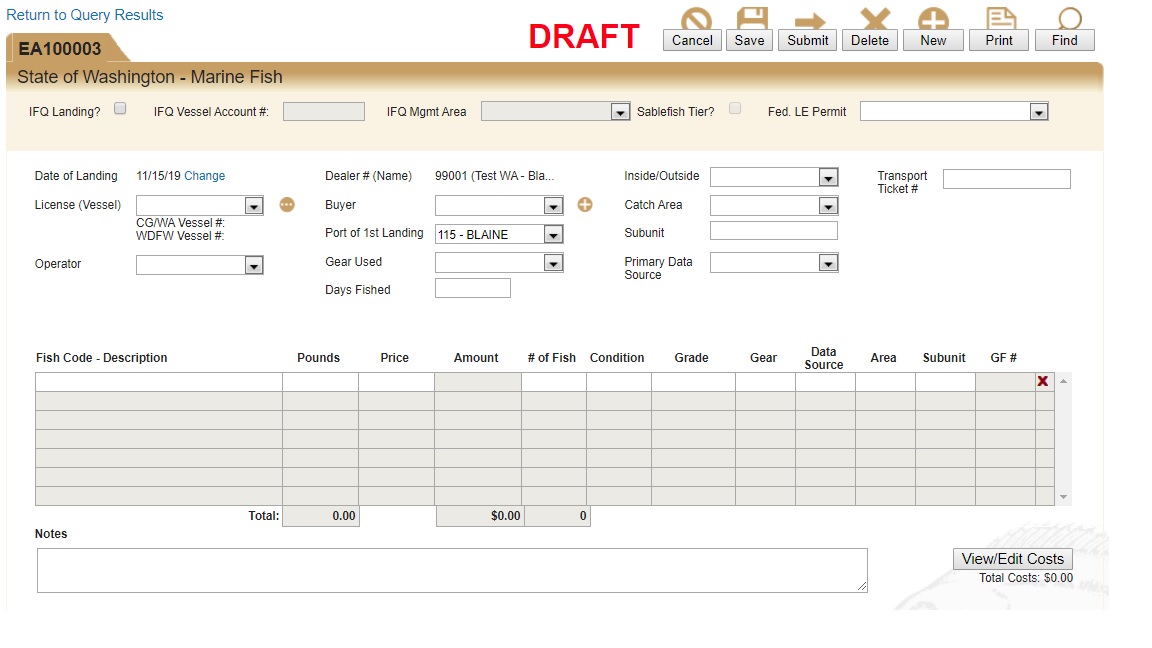Toggle the Sablefish Tier checkbox

click(735, 109)
